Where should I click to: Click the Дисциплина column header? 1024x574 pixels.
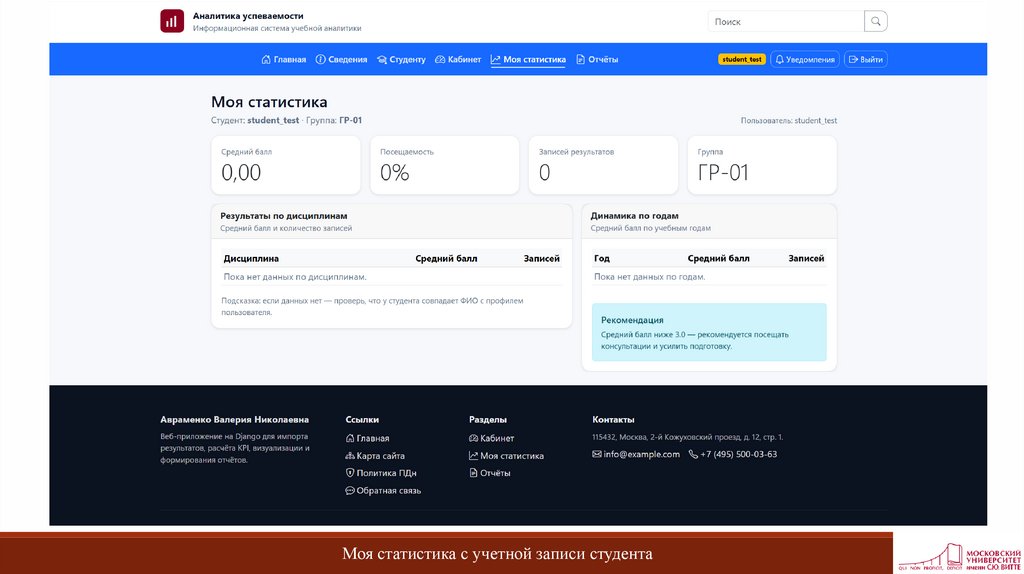251,259
